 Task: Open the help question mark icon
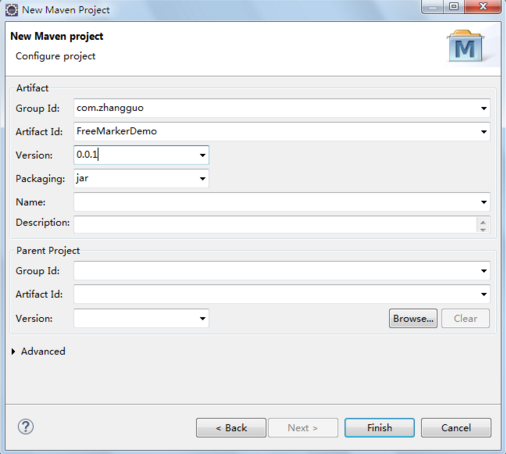pyautogui.click(x=26, y=427)
